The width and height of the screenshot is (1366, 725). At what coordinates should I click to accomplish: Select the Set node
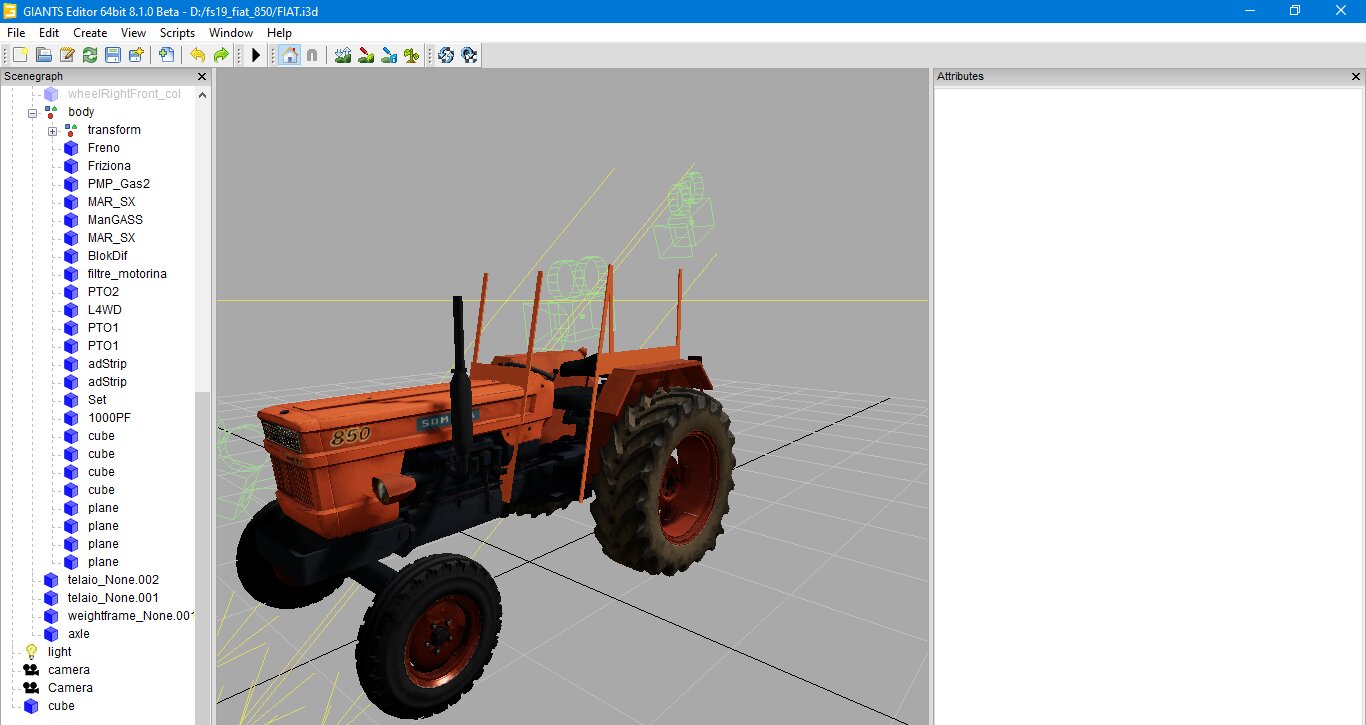(x=97, y=400)
